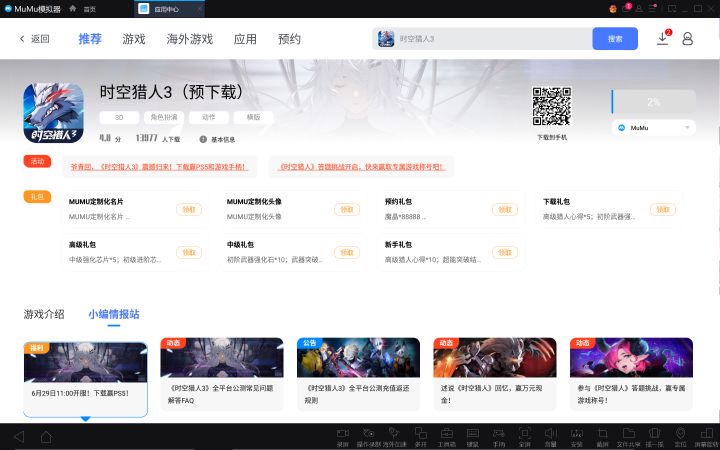
Task: Click the 录屏 screen record icon
Action: click(x=343, y=433)
